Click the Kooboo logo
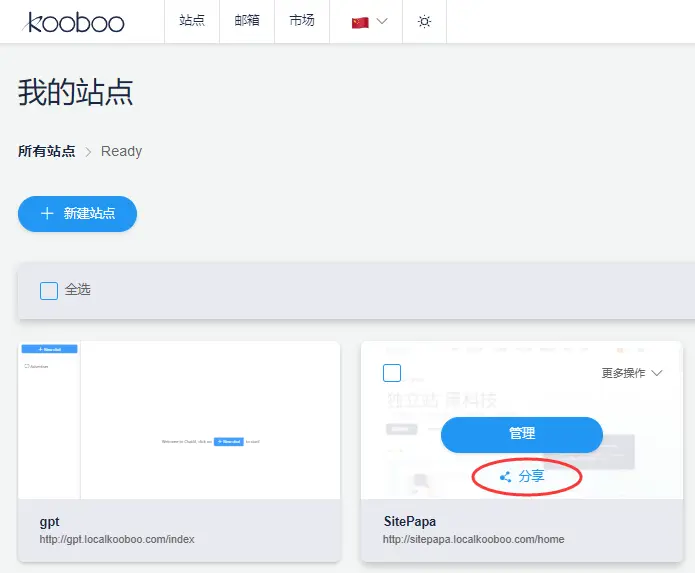 click(x=74, y=22)
